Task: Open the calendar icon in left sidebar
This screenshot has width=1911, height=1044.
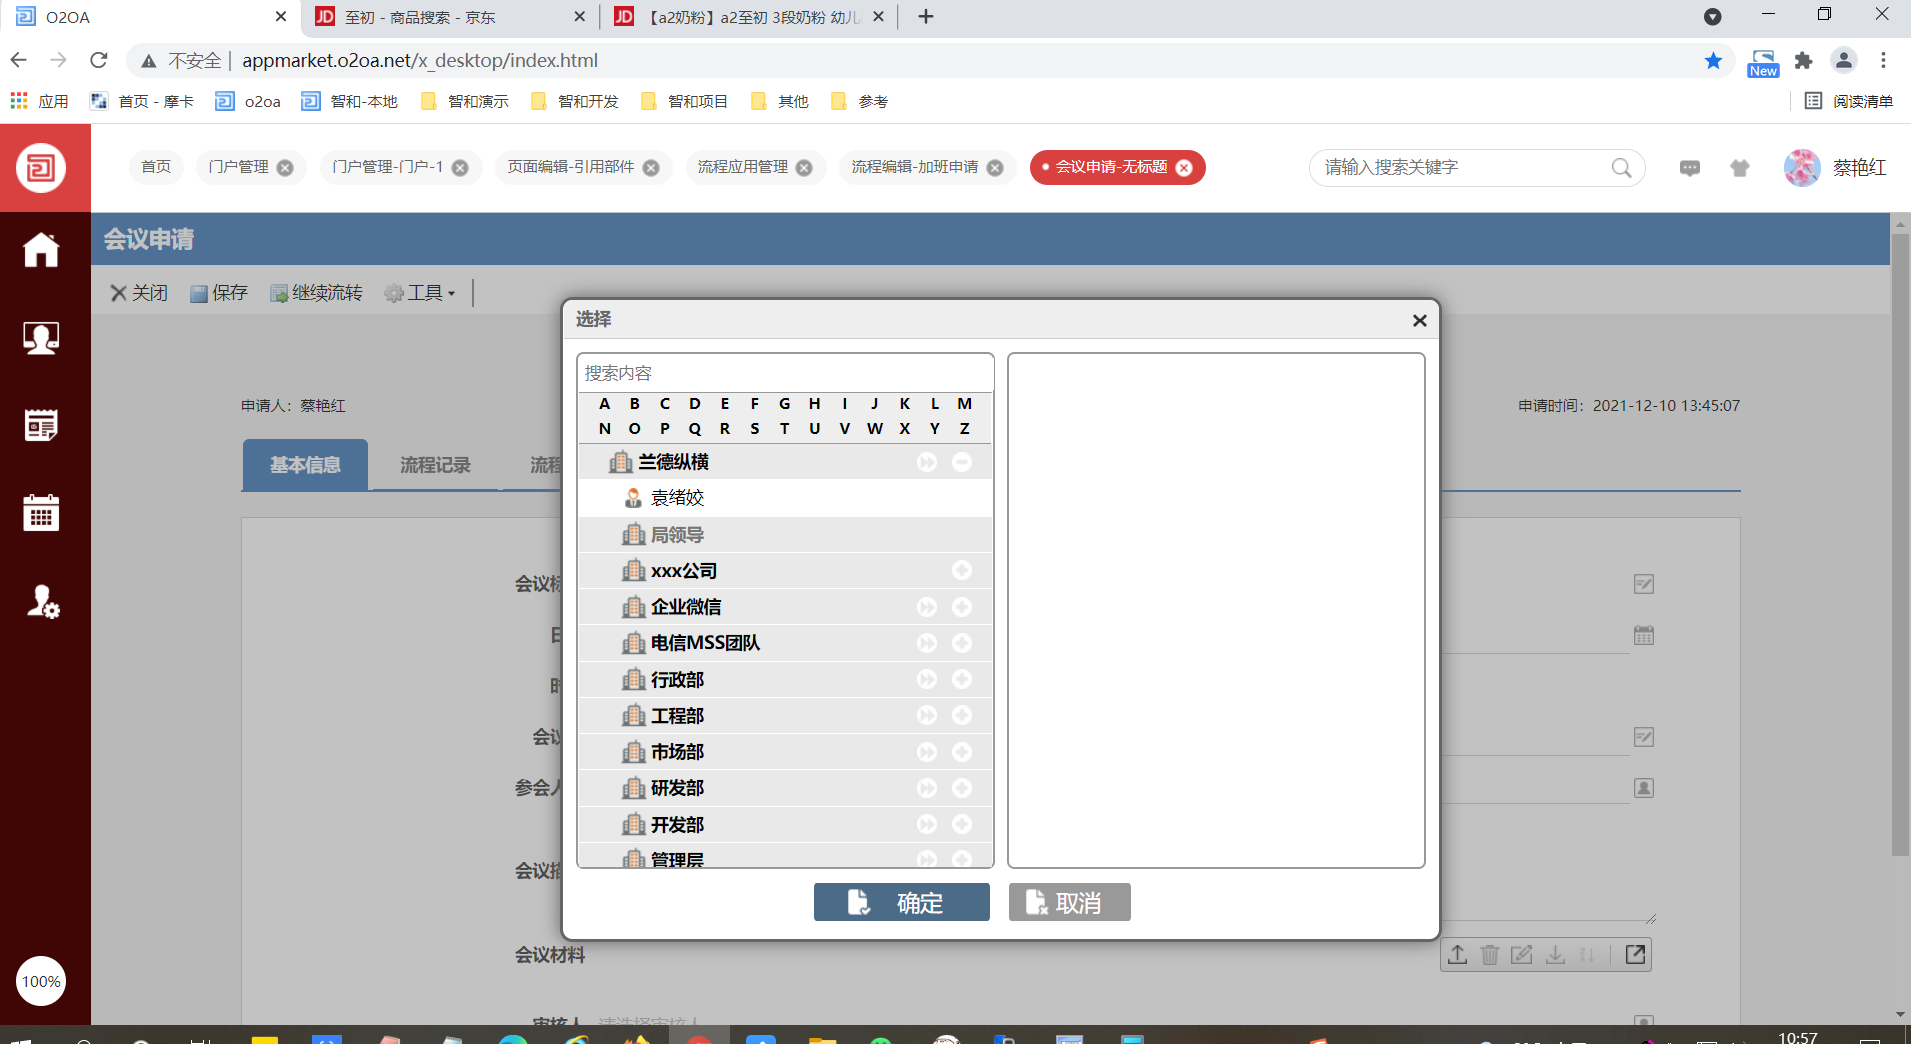Action: click(41, 513)
